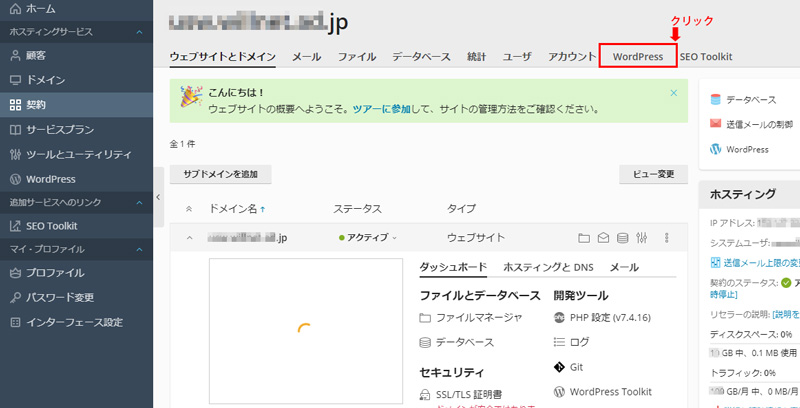Select 契約 in the sidebar

pyautogui.click(x=77, y=105)
